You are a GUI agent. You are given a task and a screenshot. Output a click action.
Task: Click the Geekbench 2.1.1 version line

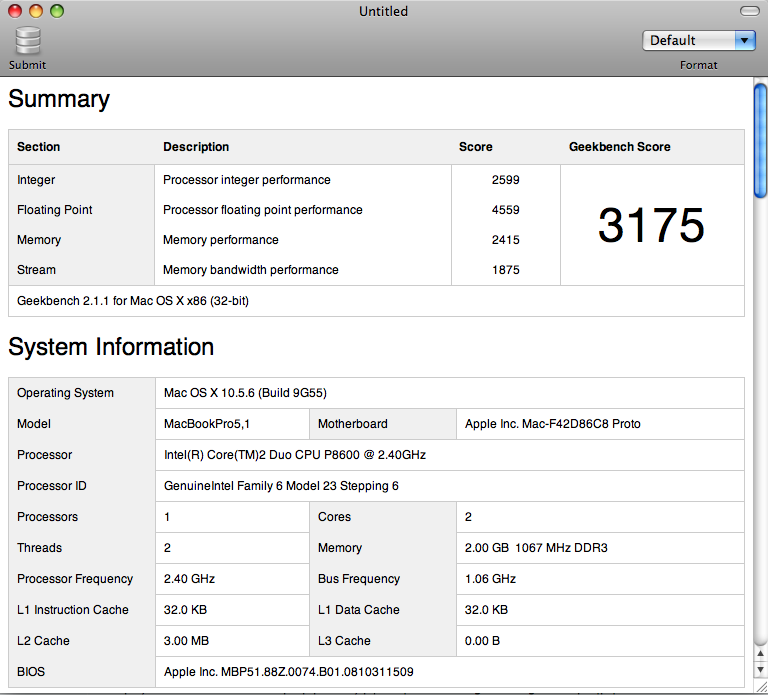(x=133, y=301)
